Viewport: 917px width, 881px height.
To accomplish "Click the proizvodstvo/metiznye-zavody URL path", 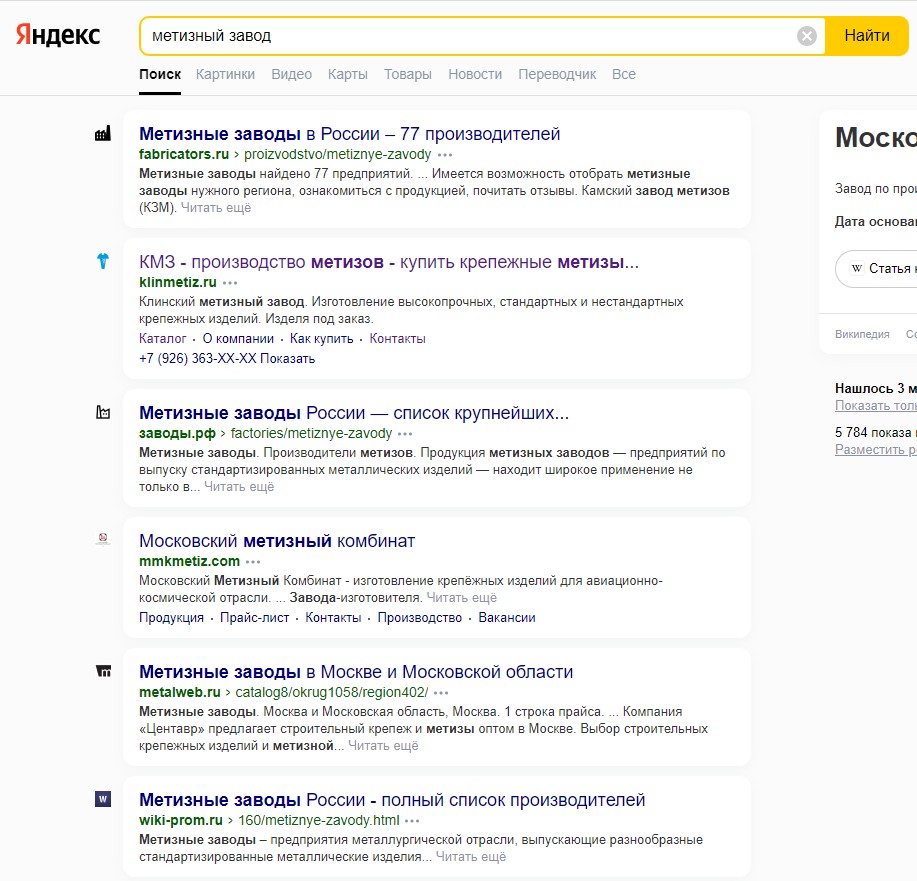I will [337, 154].
